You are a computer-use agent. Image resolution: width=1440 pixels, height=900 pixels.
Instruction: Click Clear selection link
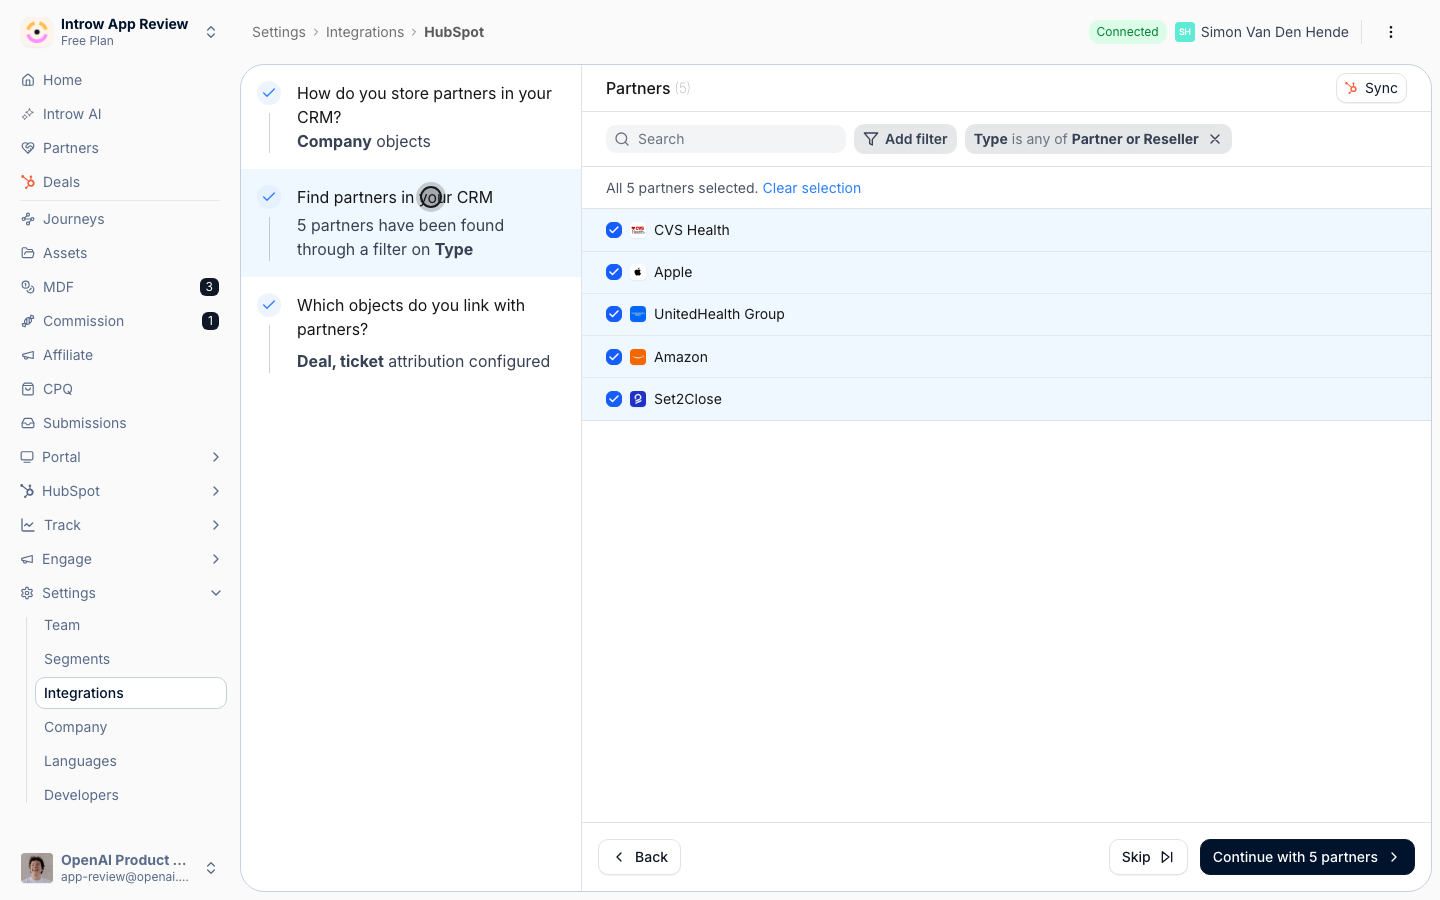point(811,188)
